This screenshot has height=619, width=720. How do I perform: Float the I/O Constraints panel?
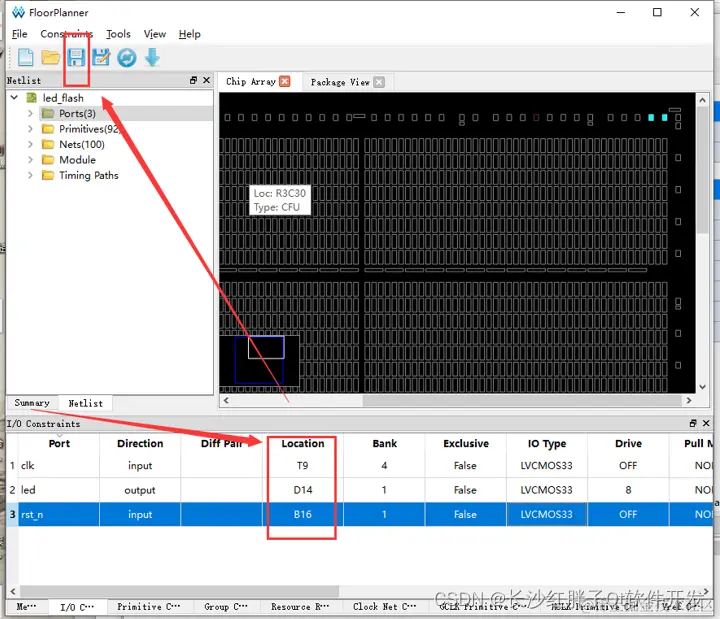[693, 423]
